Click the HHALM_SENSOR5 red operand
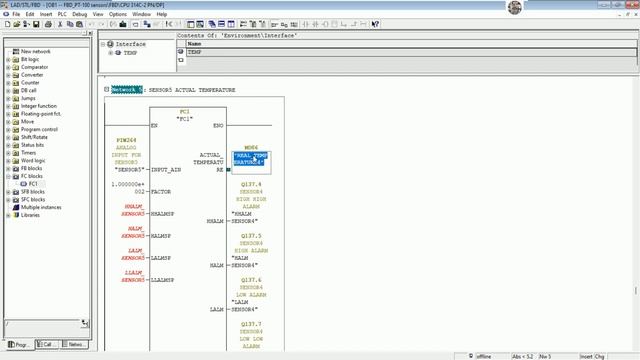640x360 pixels. pos(134,210)
